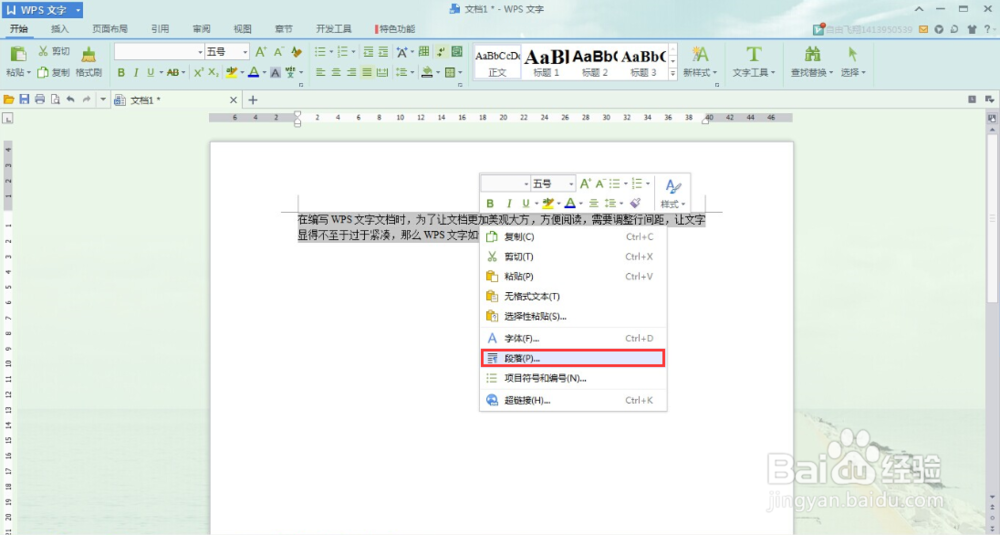Apply superscript using X² ribbon icon
This screenshot has width=1000, height=535.
198,73
